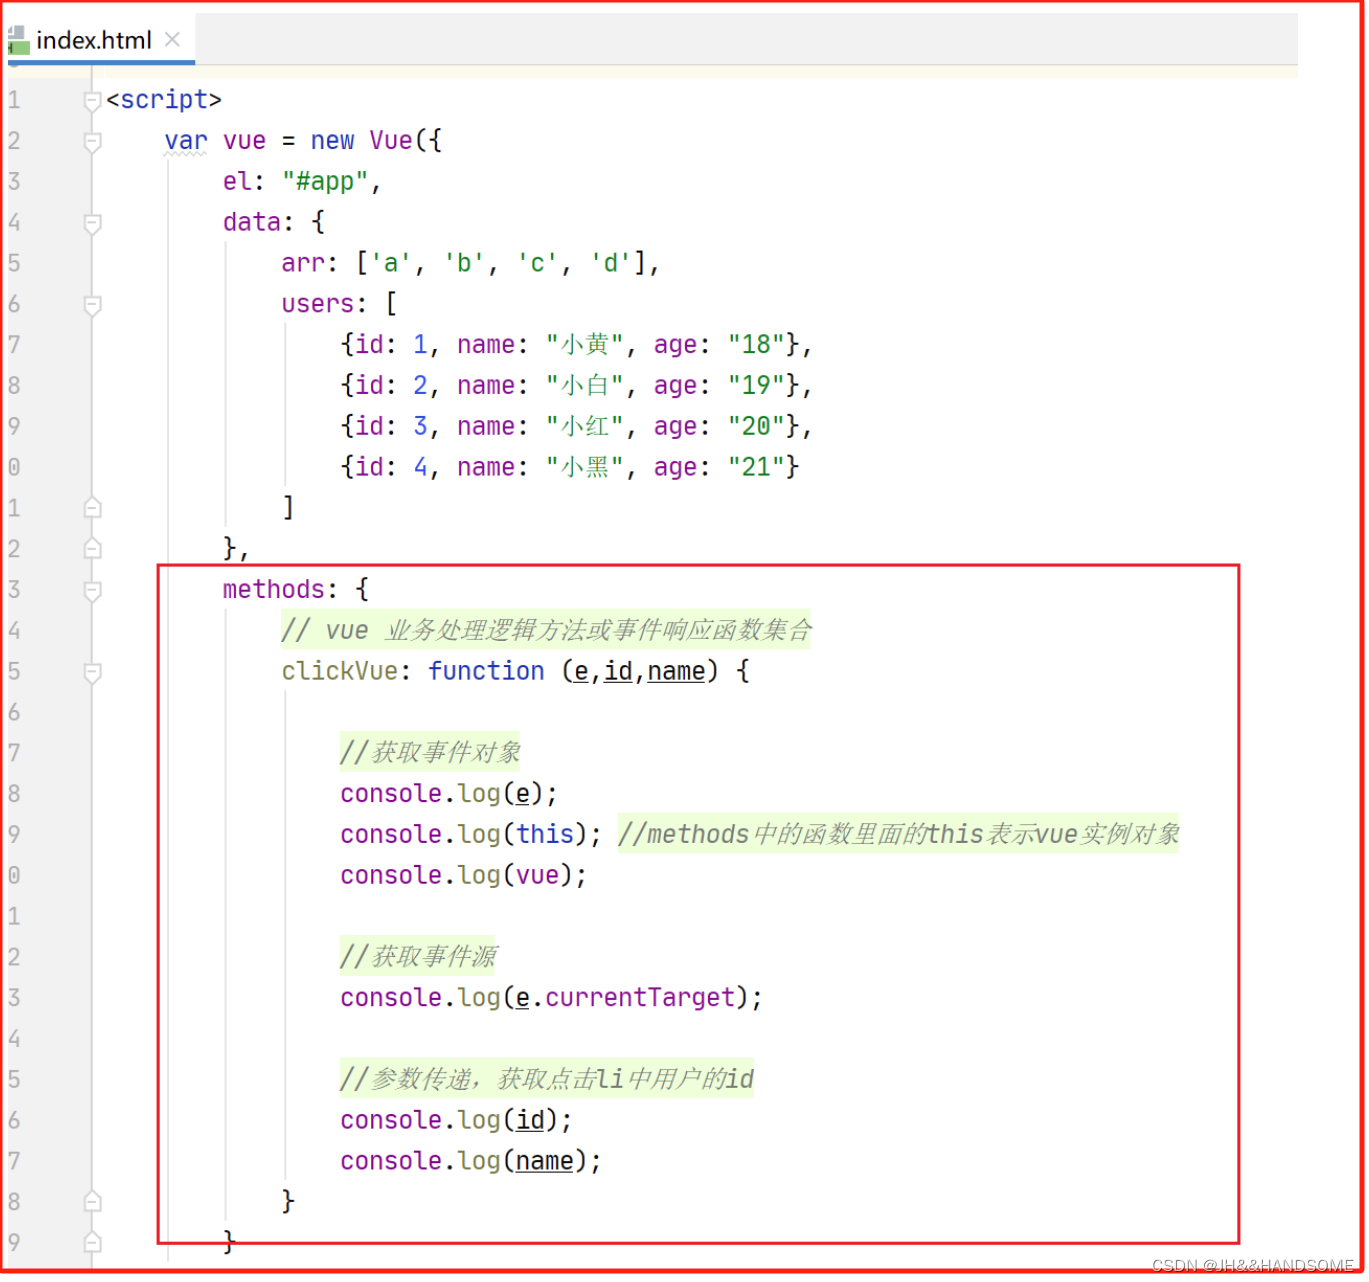Click the comment '// vue 业务处理逻辑方法或事件响应函数集合'

point(546,631)
